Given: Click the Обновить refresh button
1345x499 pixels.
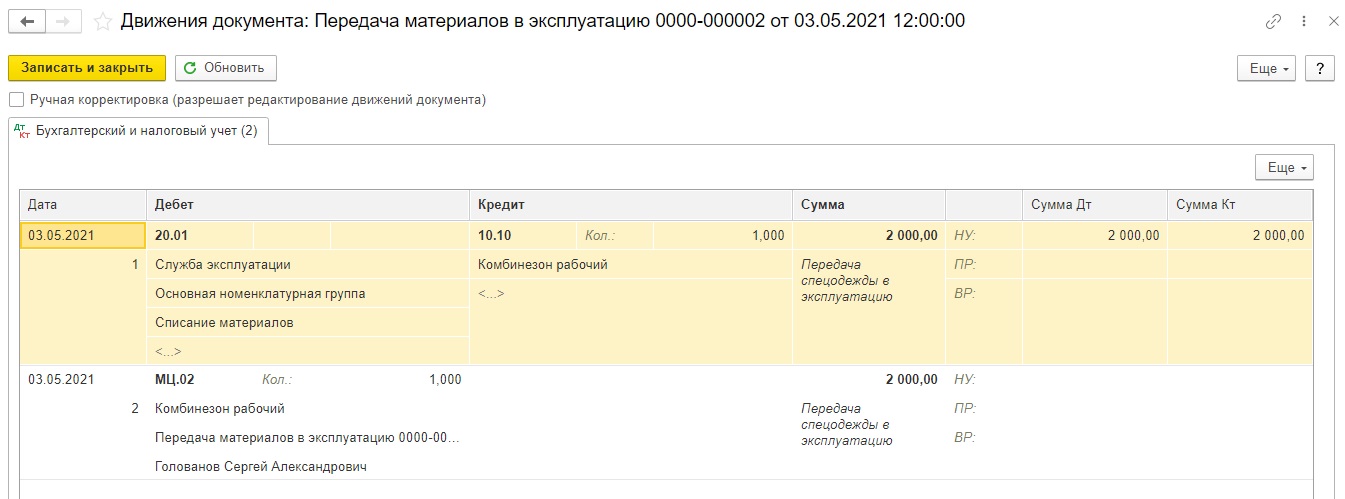Looking at the screenshot, I should tap(225, 68).
